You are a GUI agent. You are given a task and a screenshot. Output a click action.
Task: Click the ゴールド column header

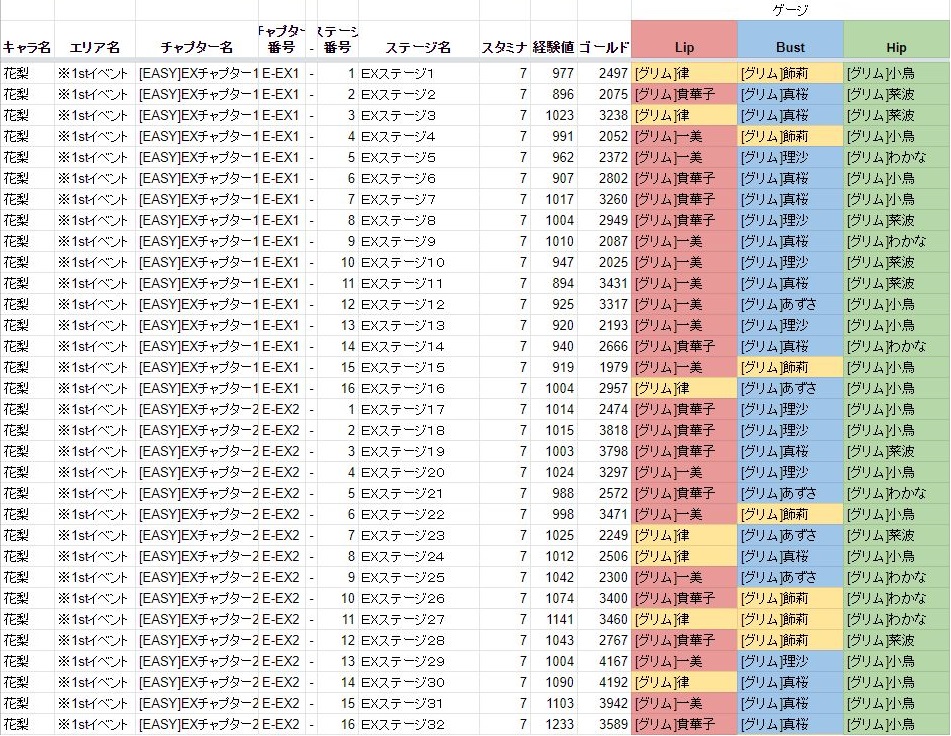click(x=604, y=47)
